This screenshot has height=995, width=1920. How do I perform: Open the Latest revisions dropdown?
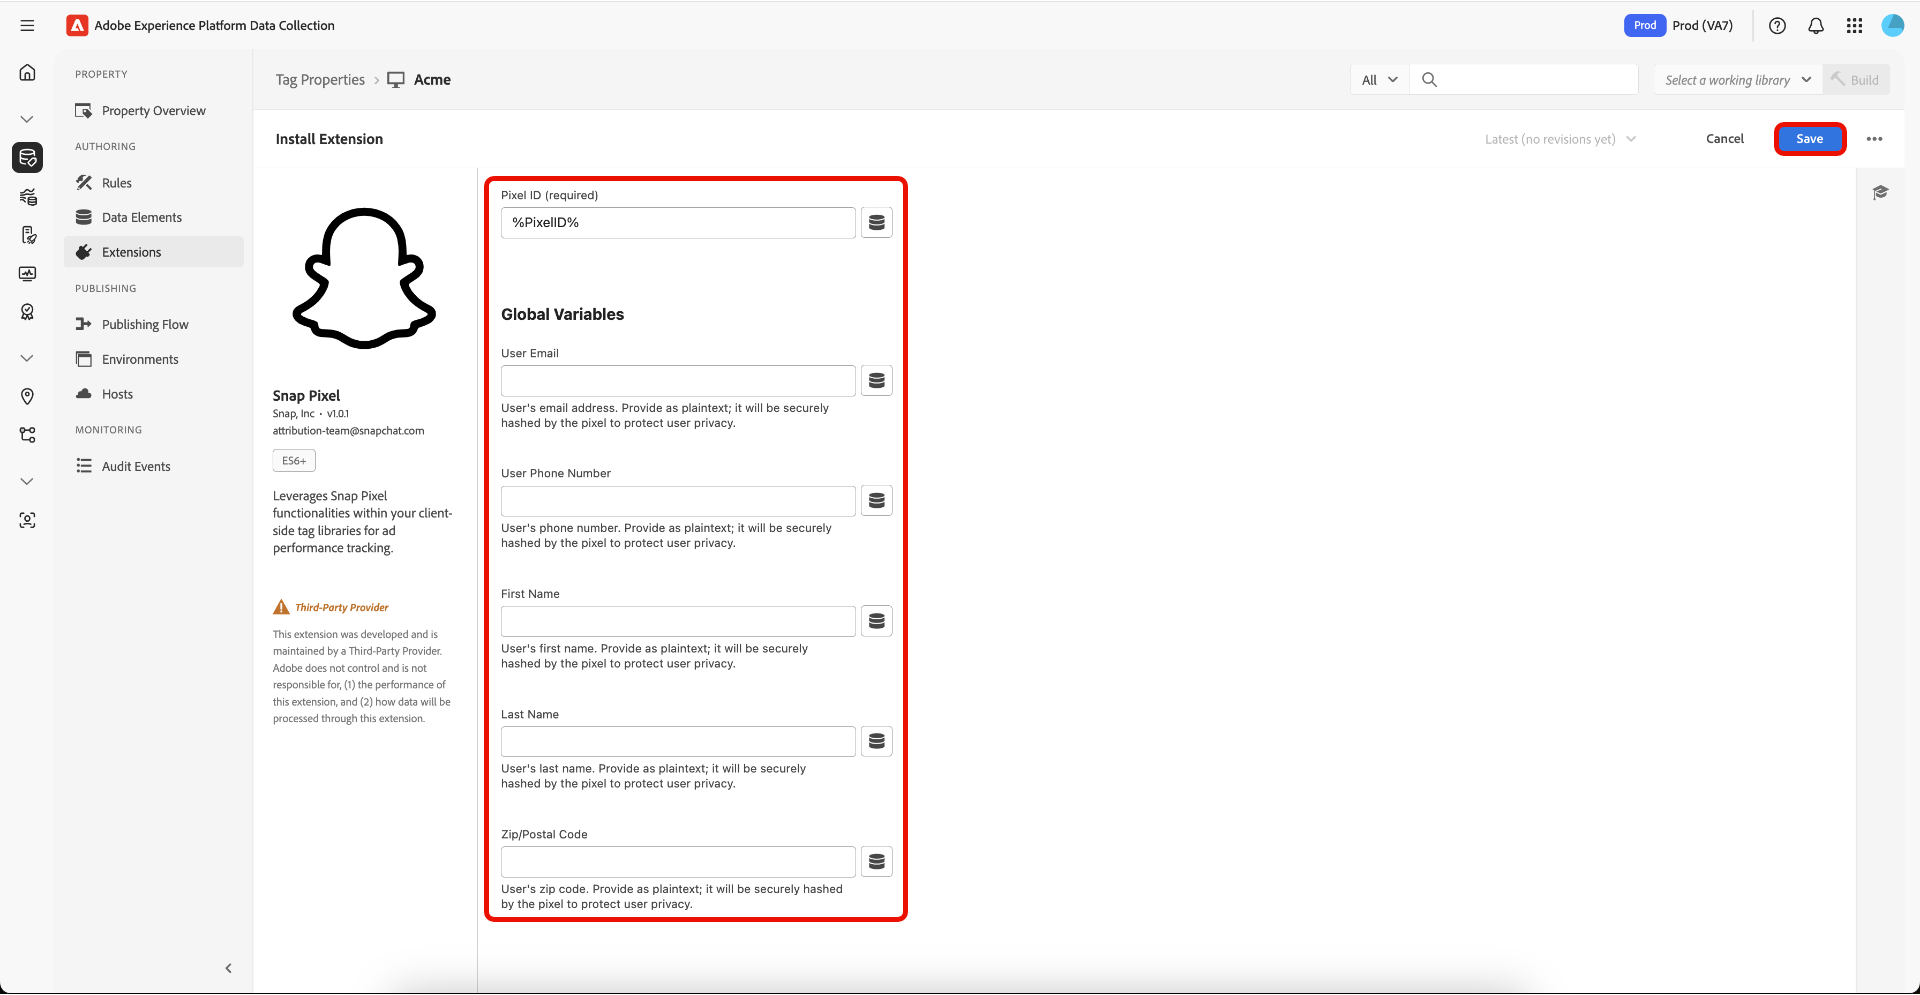[x=1560, y=139]
